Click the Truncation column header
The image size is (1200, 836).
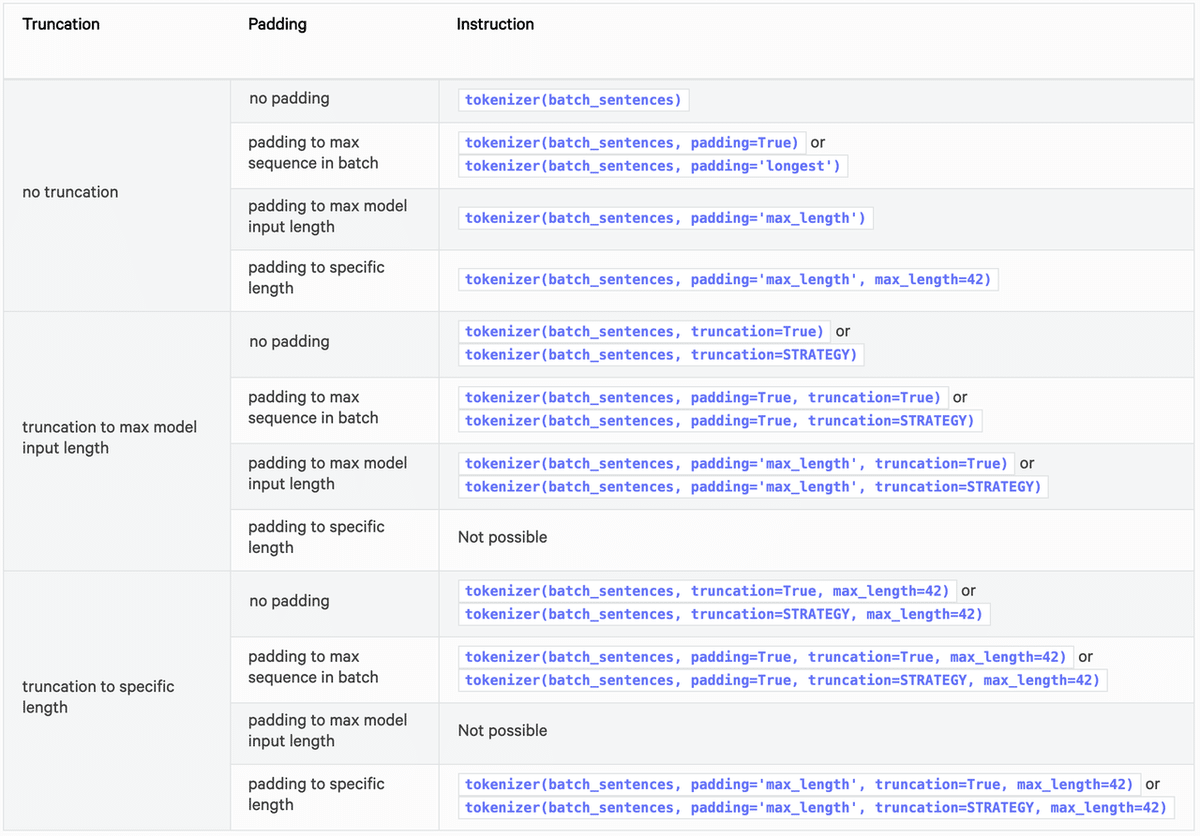click(61, 24)
